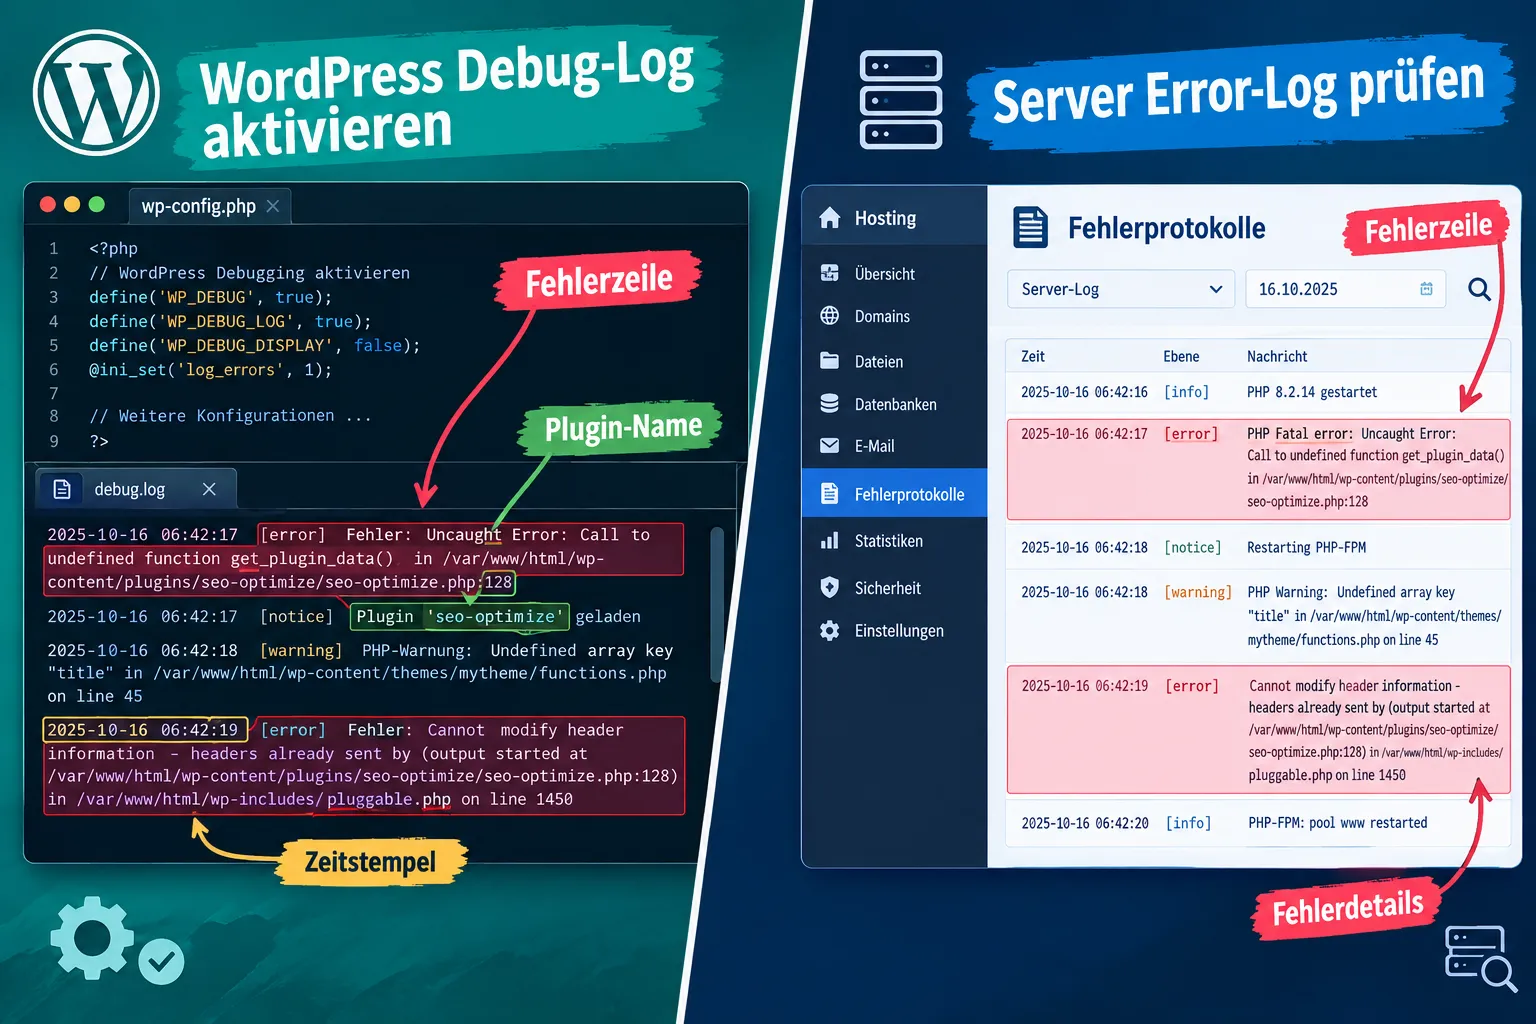Image resolution: width=1536 pixels, height=1024 pixels.
Task: Click the settings gear with checkmark icon
Action: (117, 940)
